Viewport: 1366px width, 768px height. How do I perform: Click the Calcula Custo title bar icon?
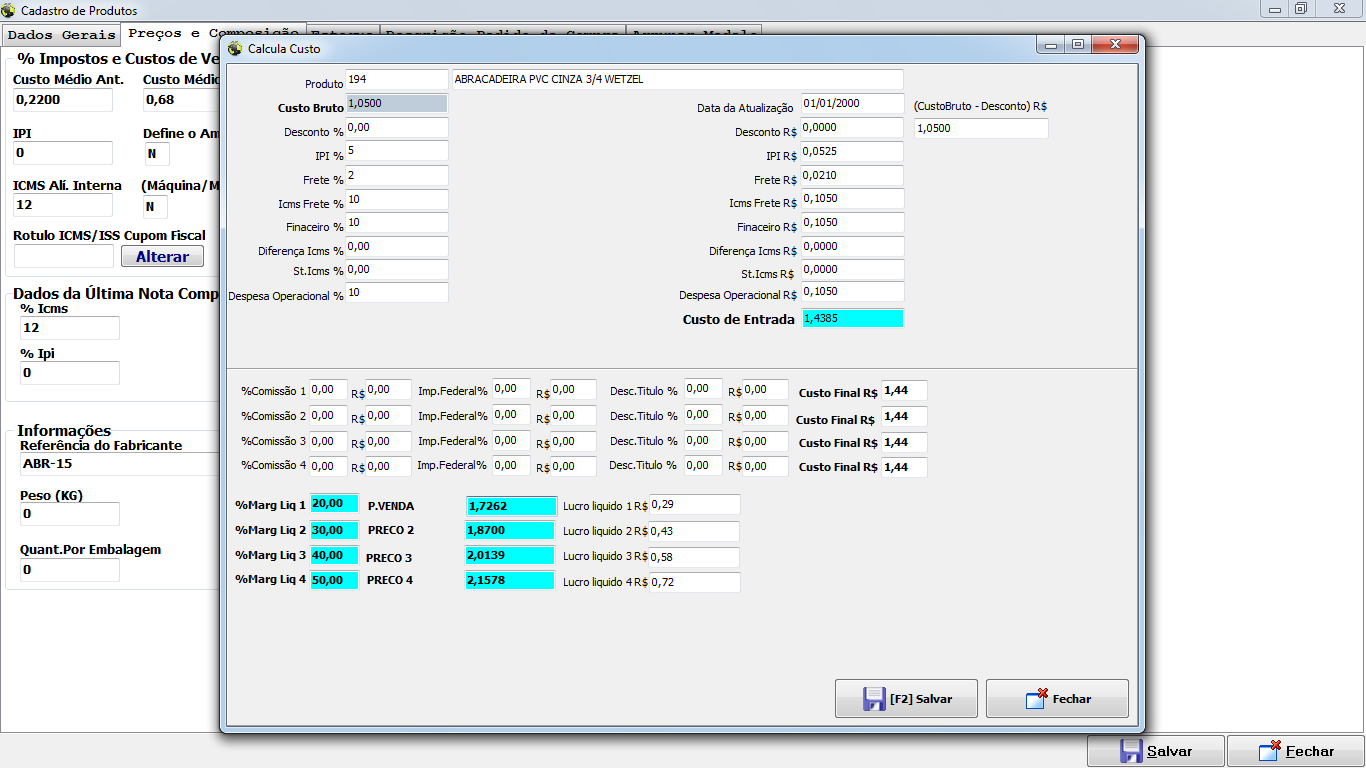pyautogui.click(x=235, y=48)
